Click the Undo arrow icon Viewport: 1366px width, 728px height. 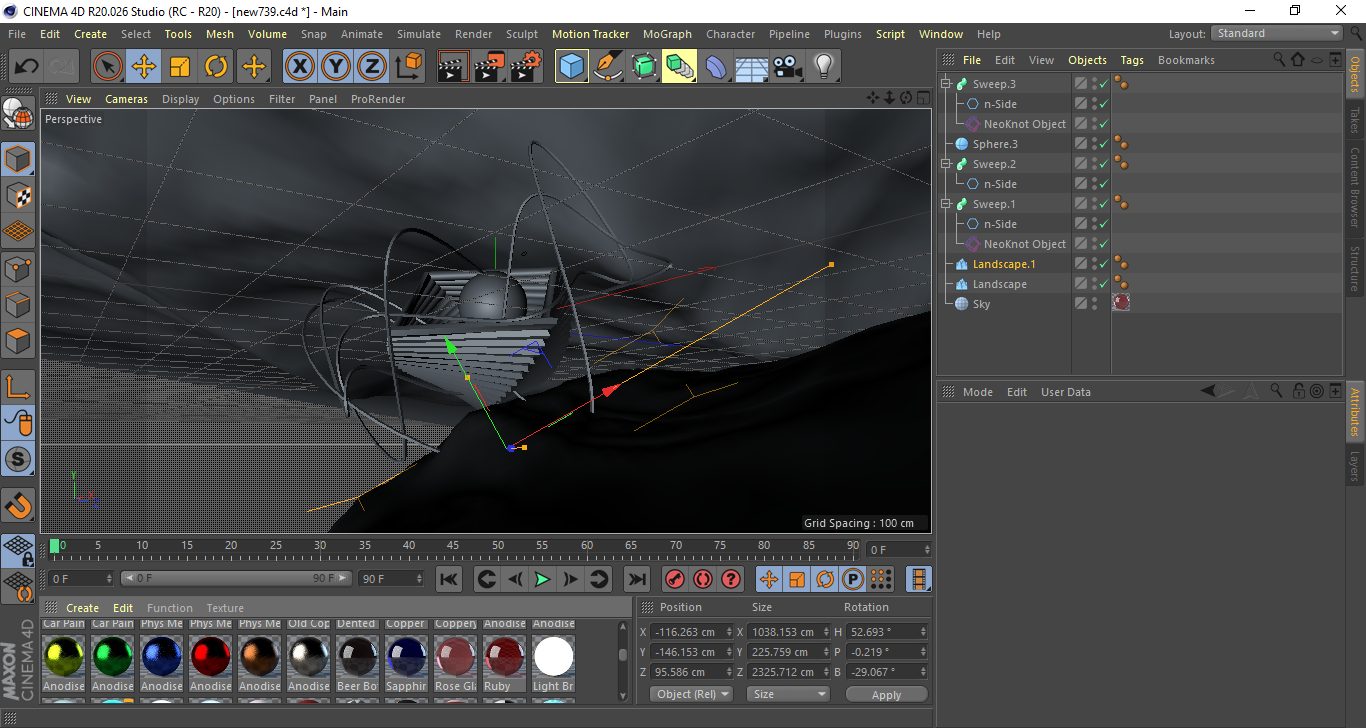click(x=27, y=67)
